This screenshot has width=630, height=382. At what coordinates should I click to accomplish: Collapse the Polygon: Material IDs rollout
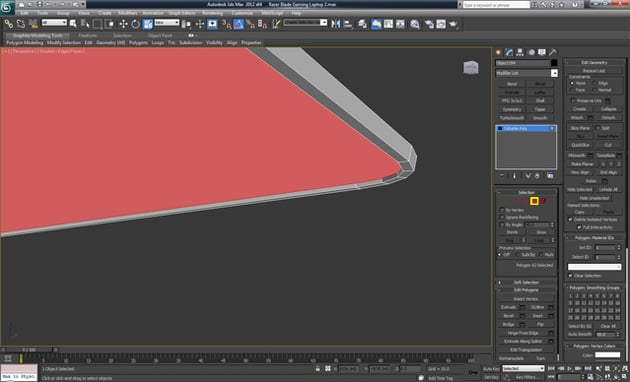click(x=595, y=238)
